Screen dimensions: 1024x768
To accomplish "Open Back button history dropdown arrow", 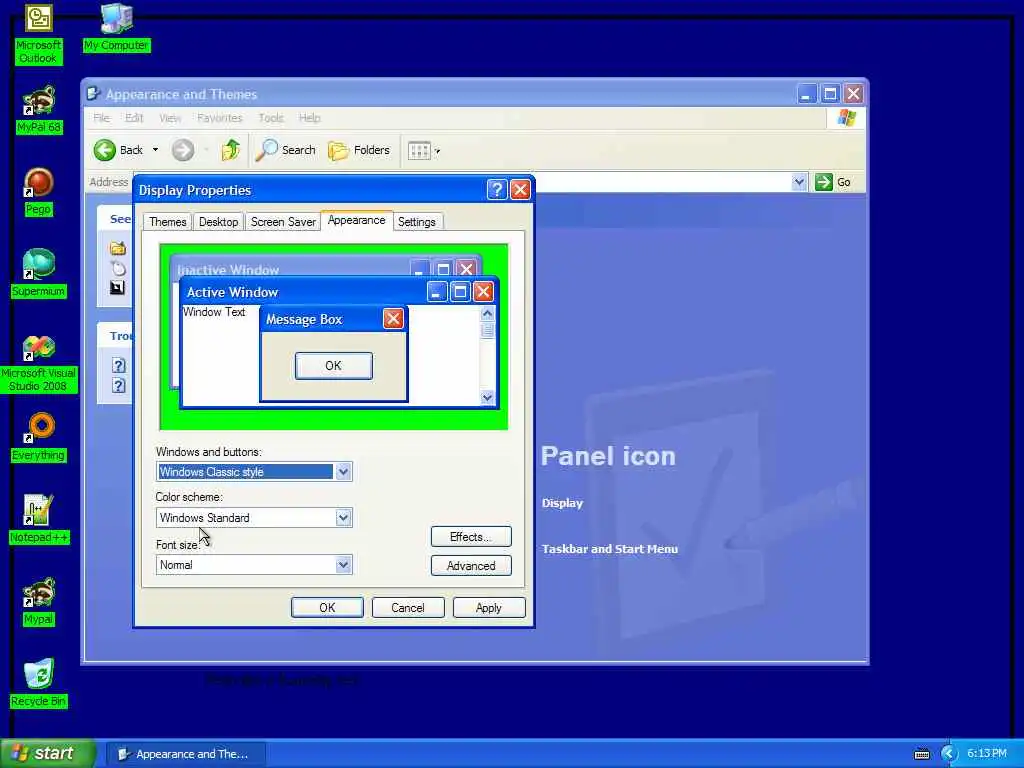I will tap(155, 150).
